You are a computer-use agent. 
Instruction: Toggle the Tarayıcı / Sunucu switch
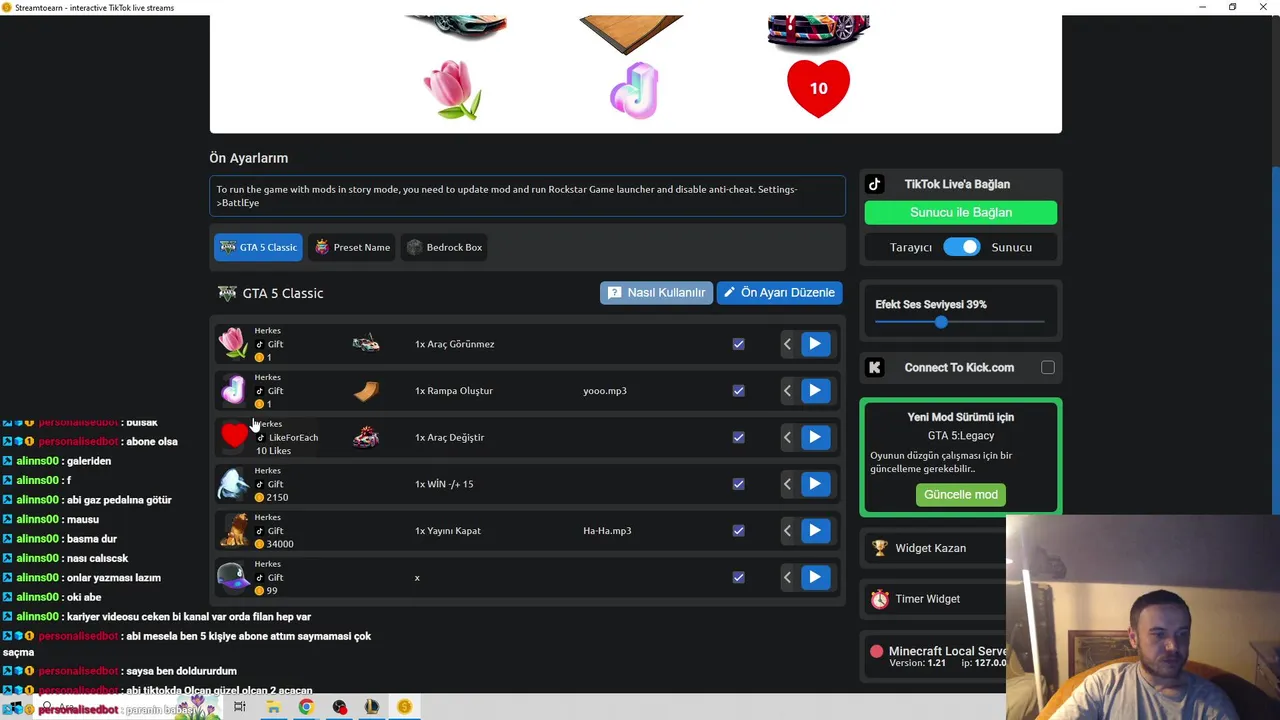pyautogui.click(x=962, y=247)
